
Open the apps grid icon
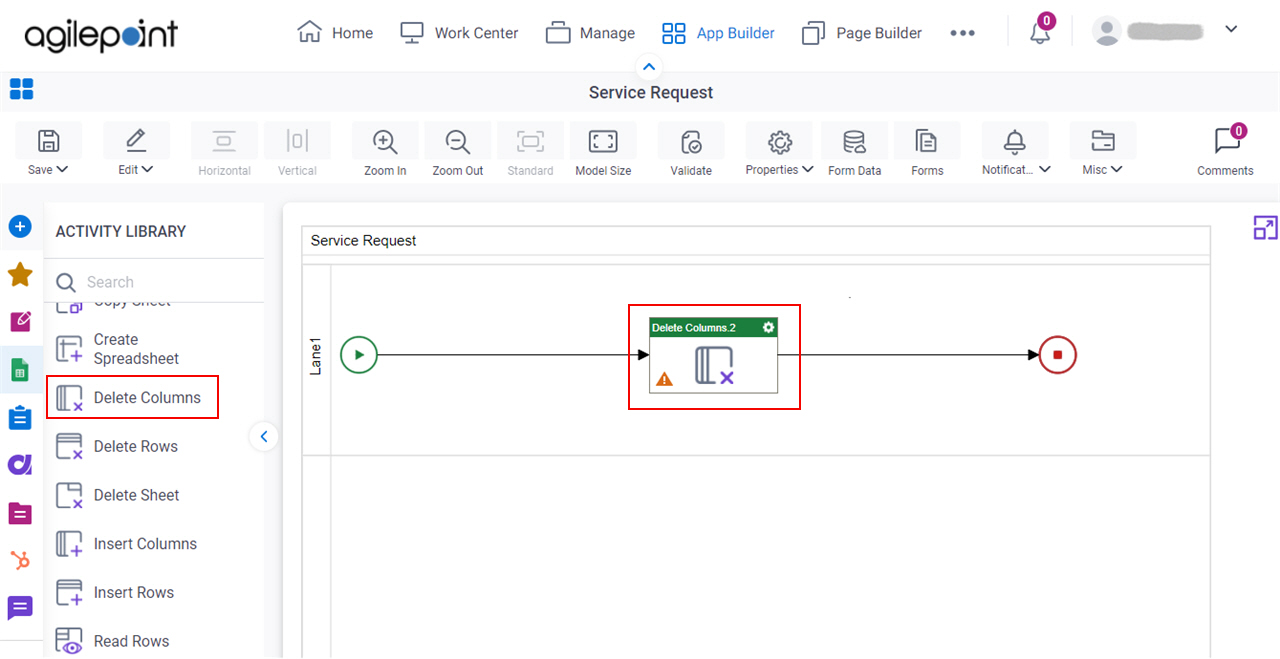coord(22,90)
